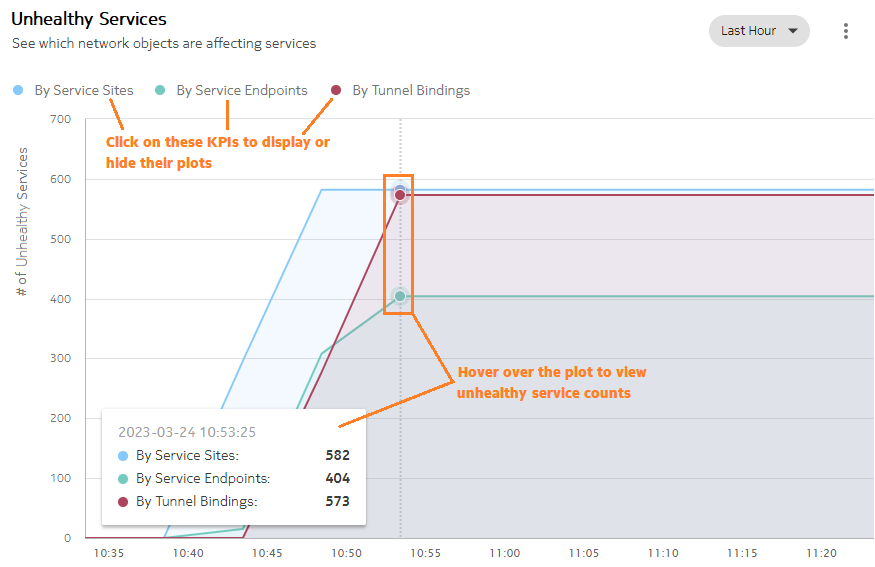The width and height of the screenshot is (875, 567).
Task: Click the 582 value in the tooltip
Action: (338, 455)
